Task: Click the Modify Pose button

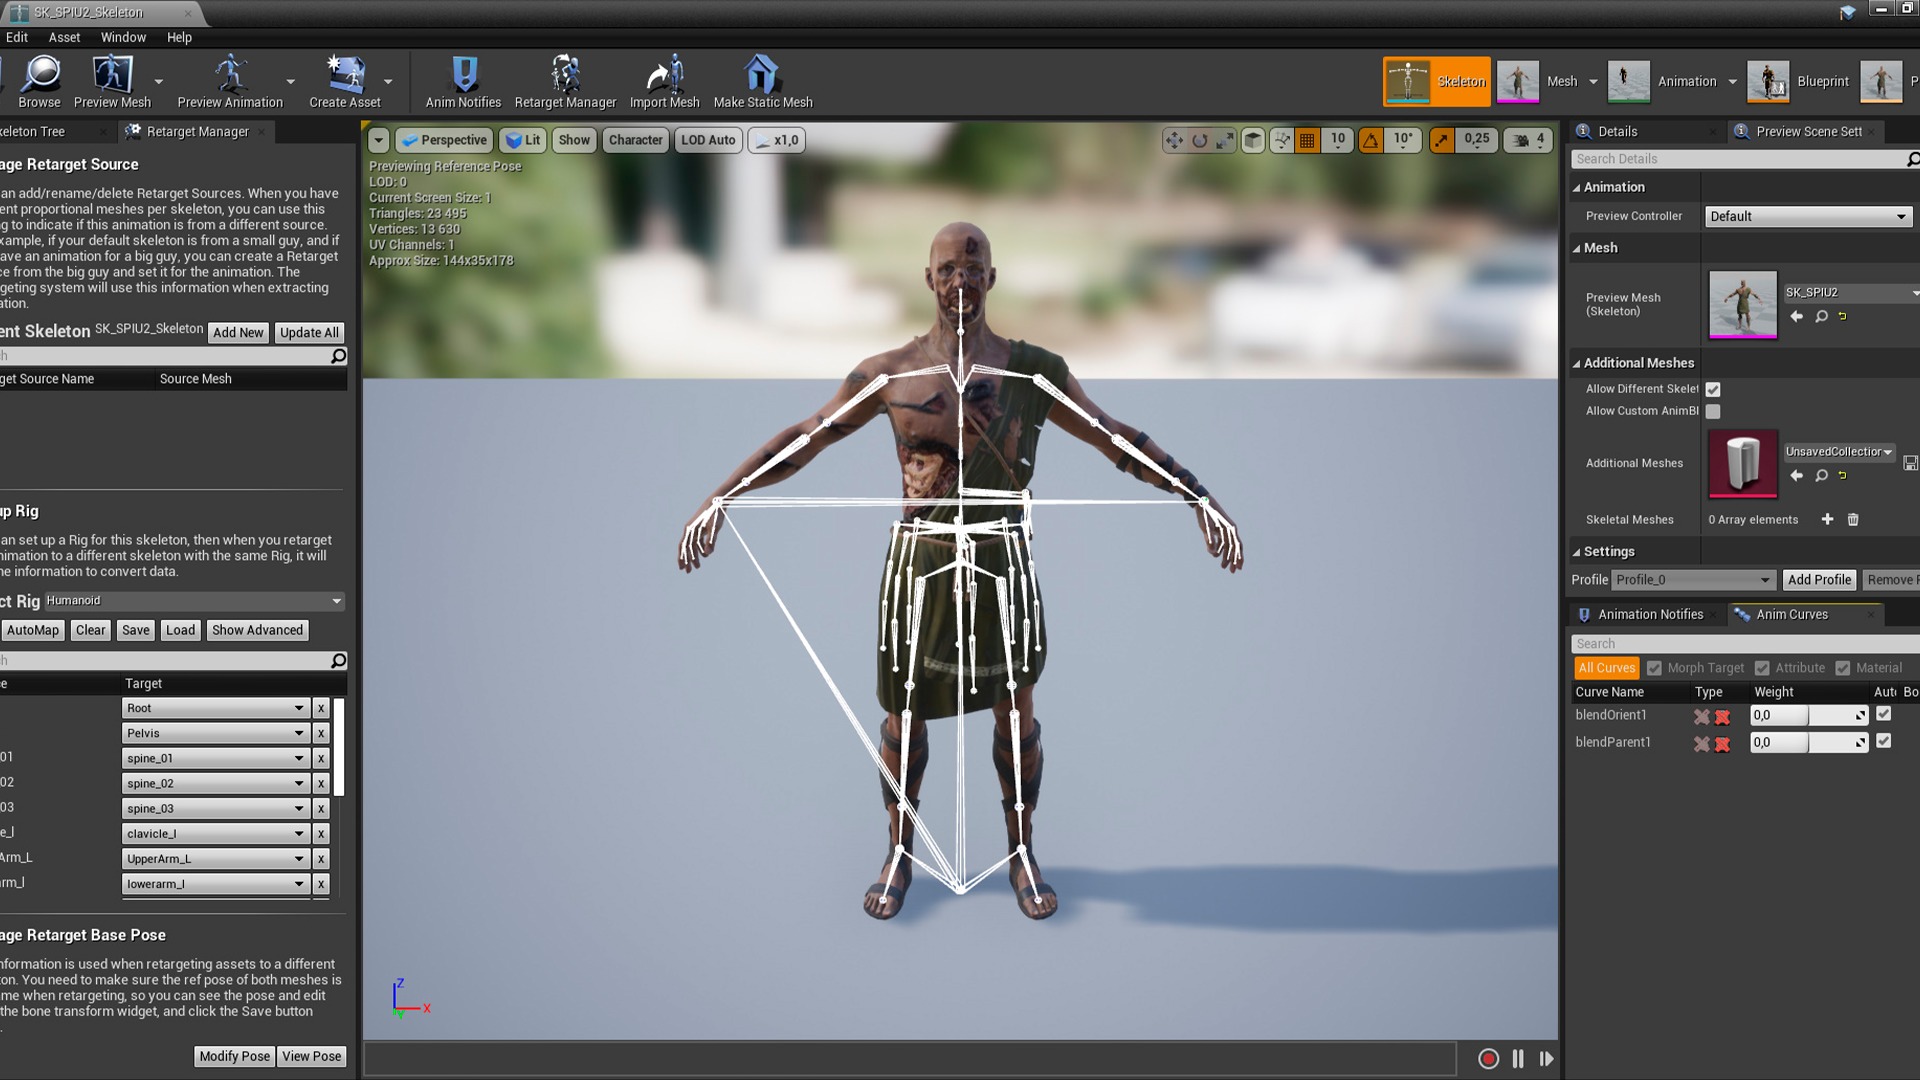Action: [234, 1056]
